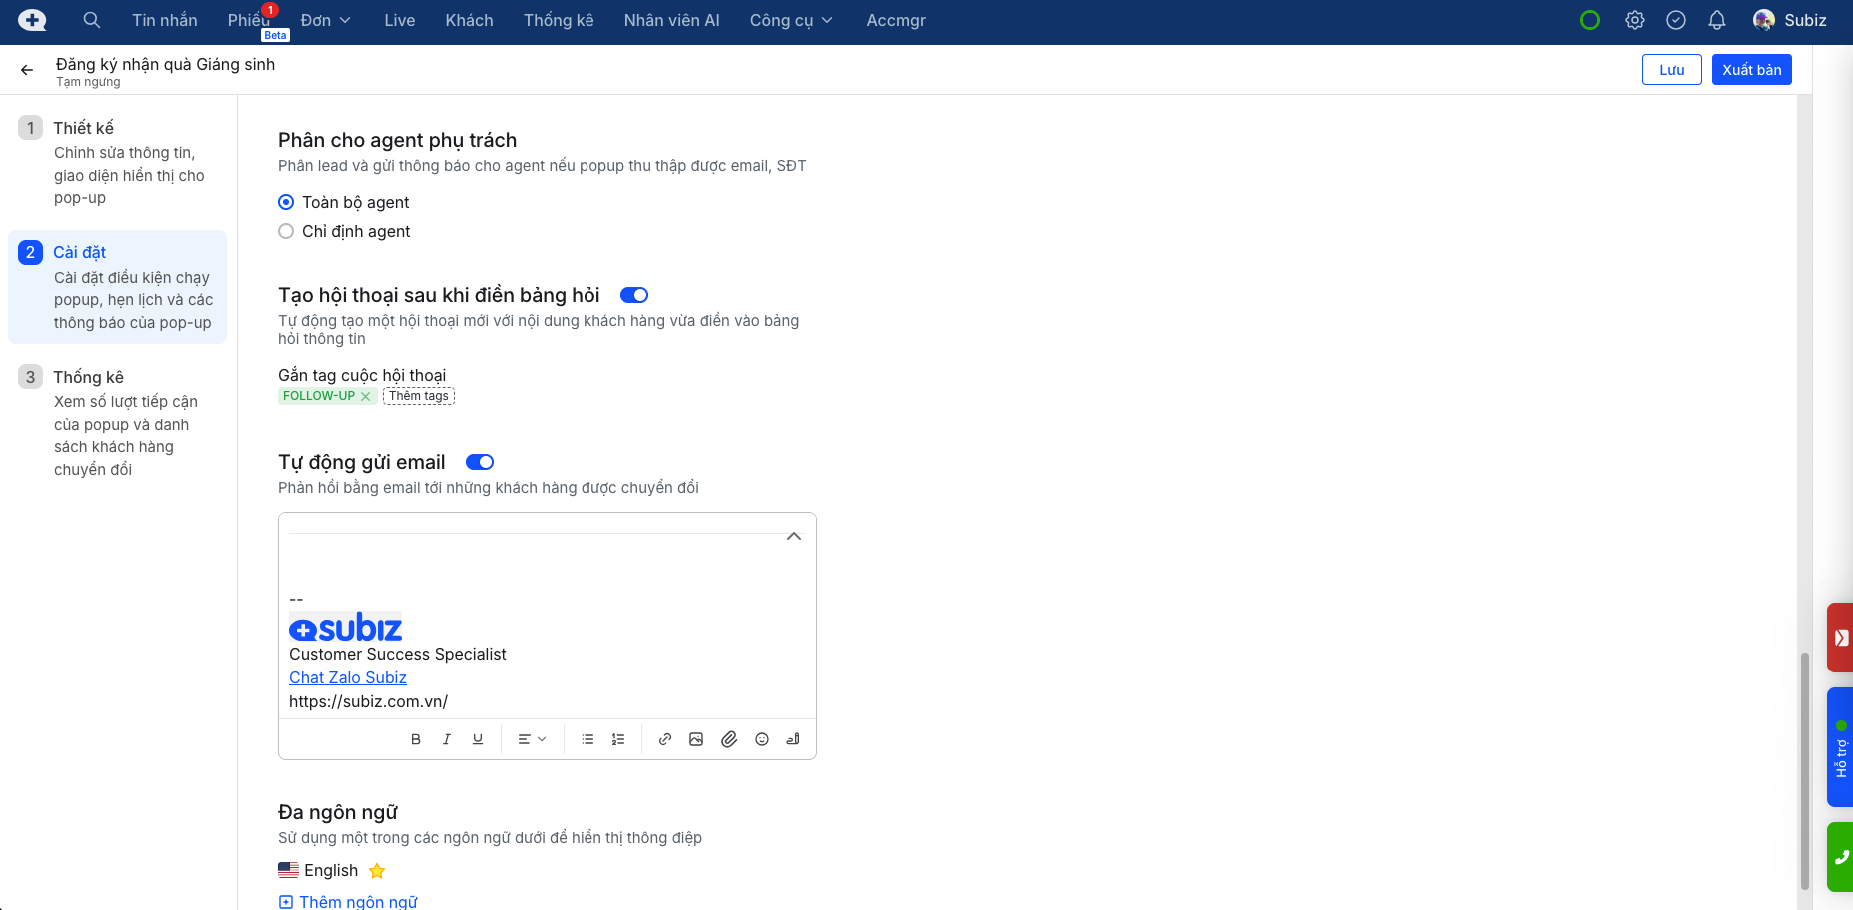Click the "Xuất bản" button
Screen dimensions: 1853x910
pos(1751,70)
